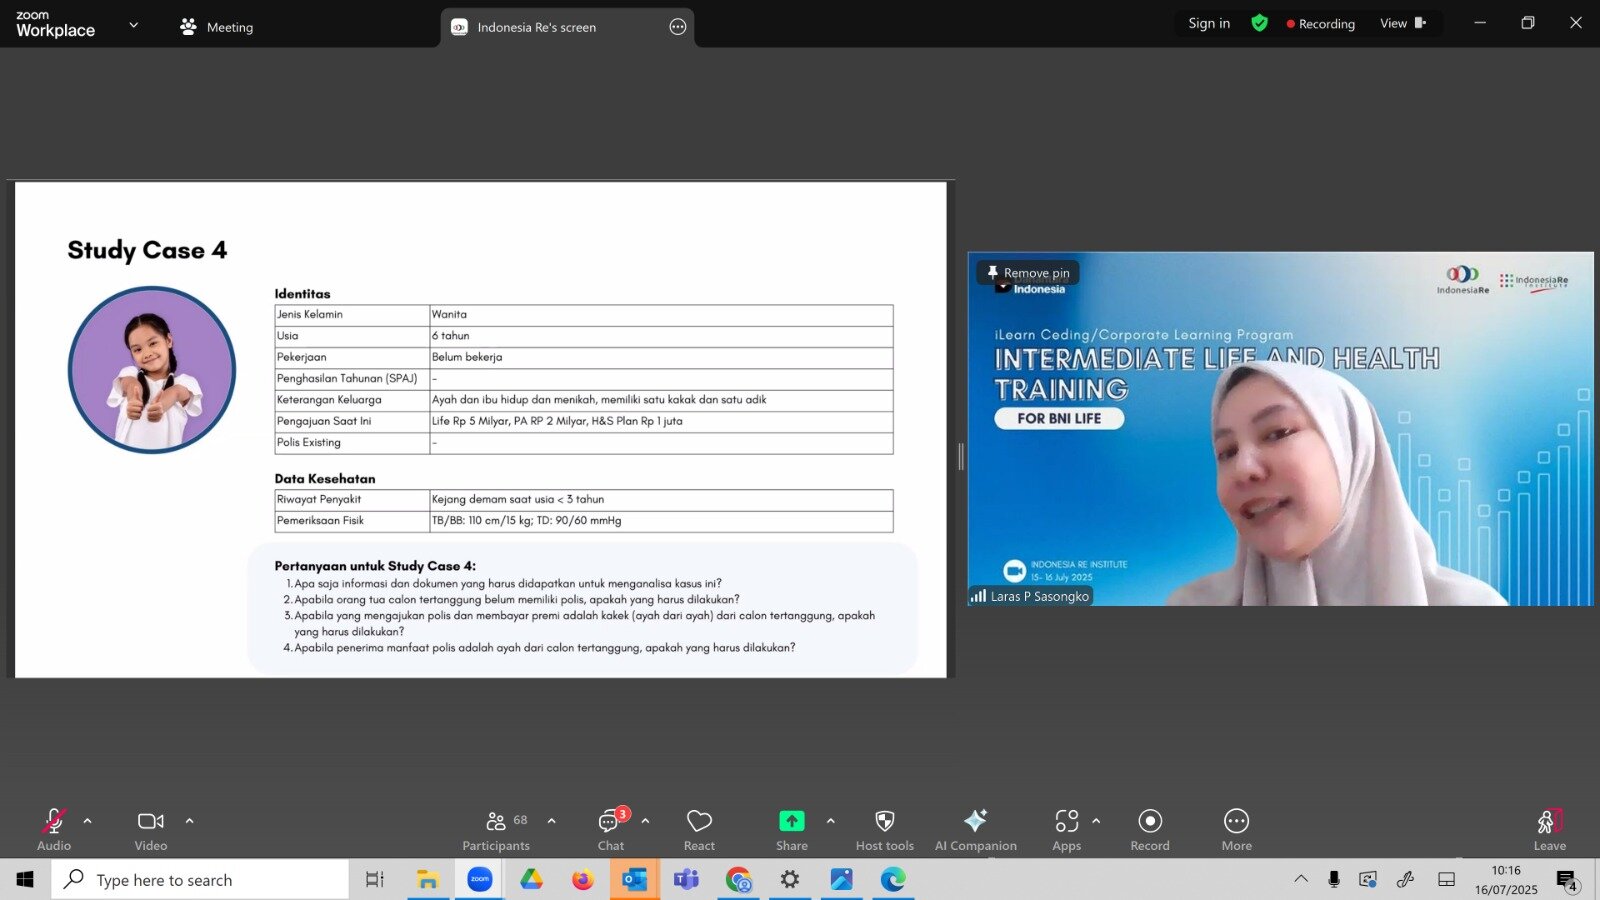
Task: Open Host tools shield icon
Action: pyautogui.click(x=885, y=821)
